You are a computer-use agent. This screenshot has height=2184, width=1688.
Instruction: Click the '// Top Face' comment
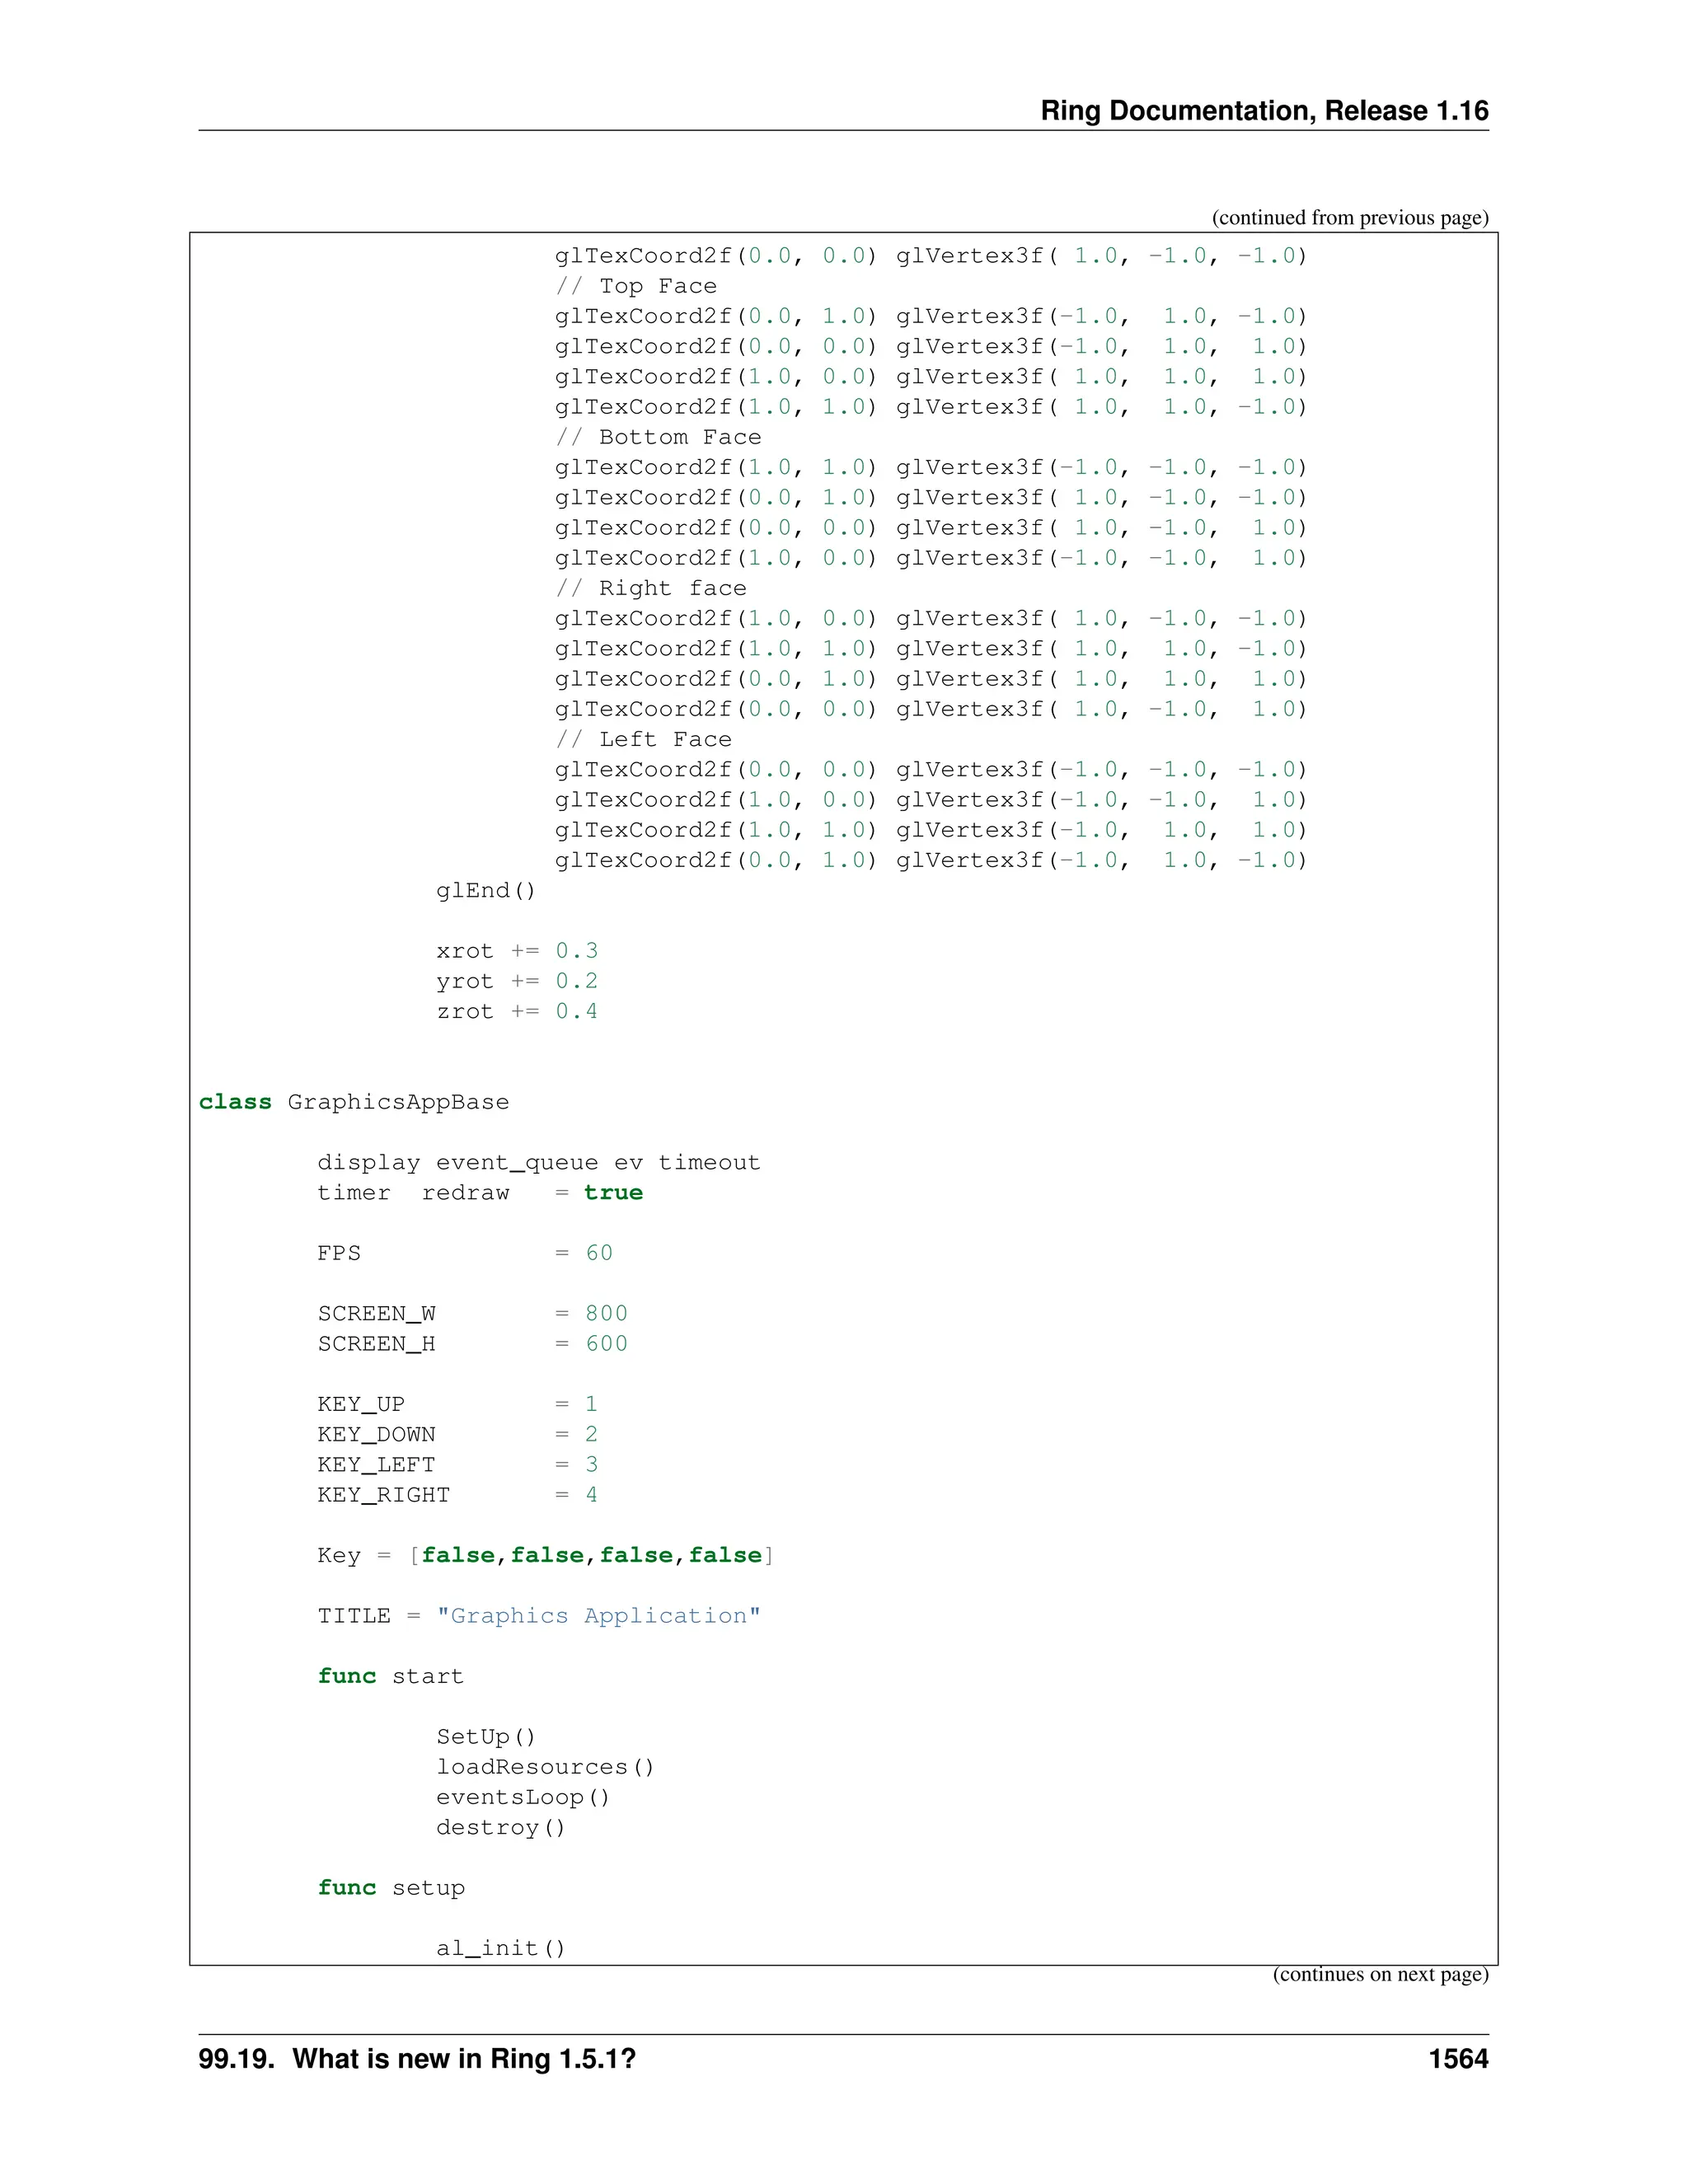pyautogui.click(x=636, y=286)
